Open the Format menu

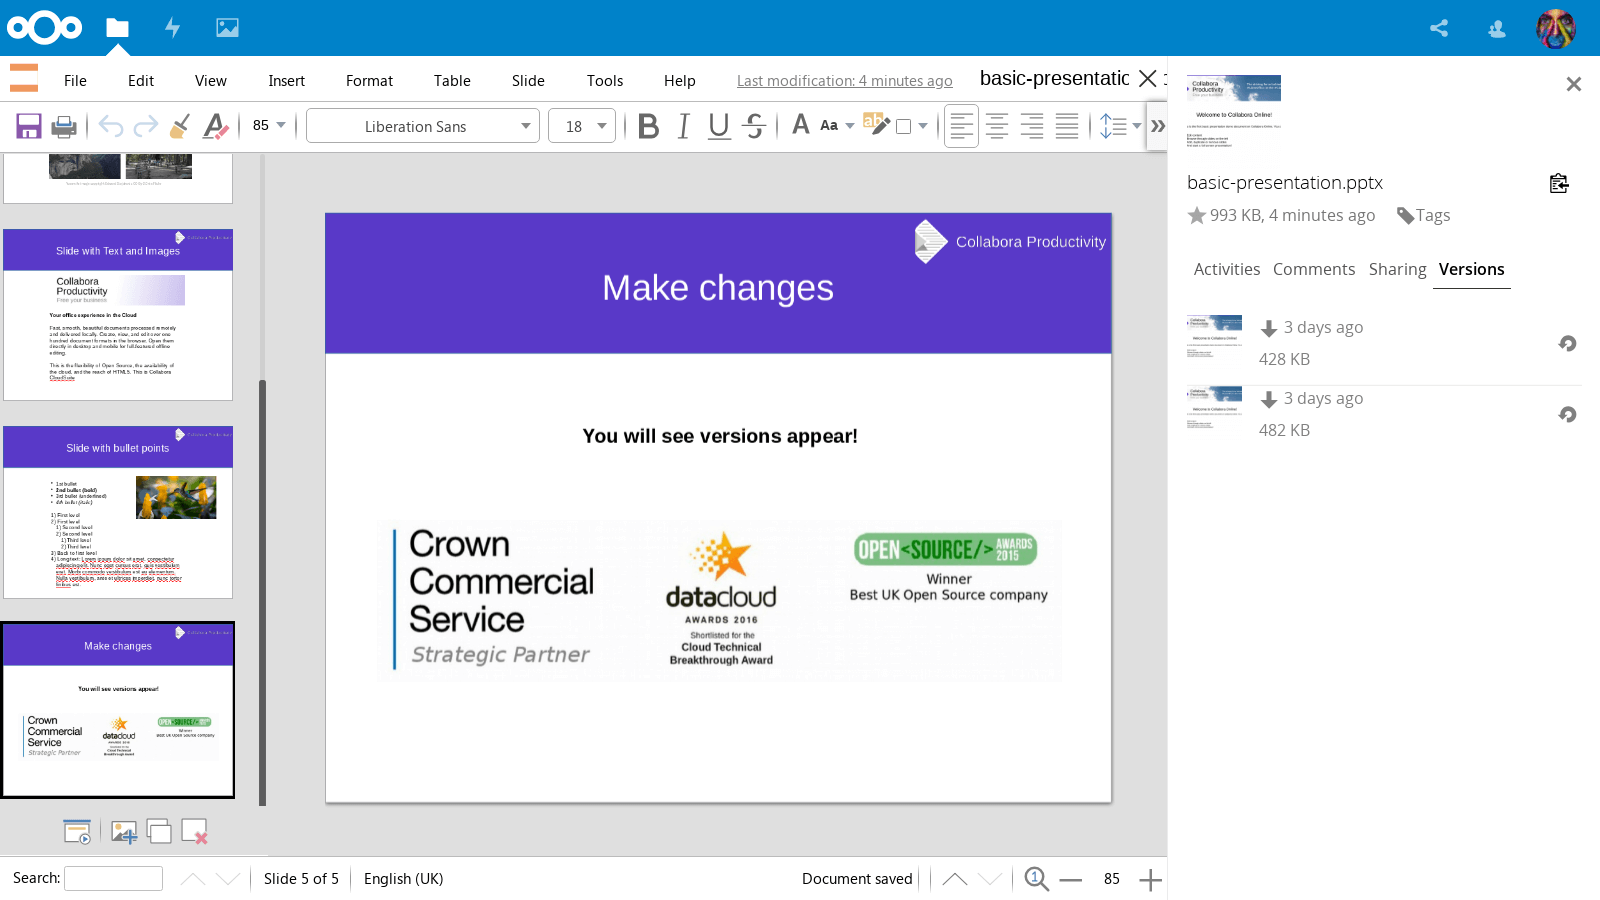point(370,81)
